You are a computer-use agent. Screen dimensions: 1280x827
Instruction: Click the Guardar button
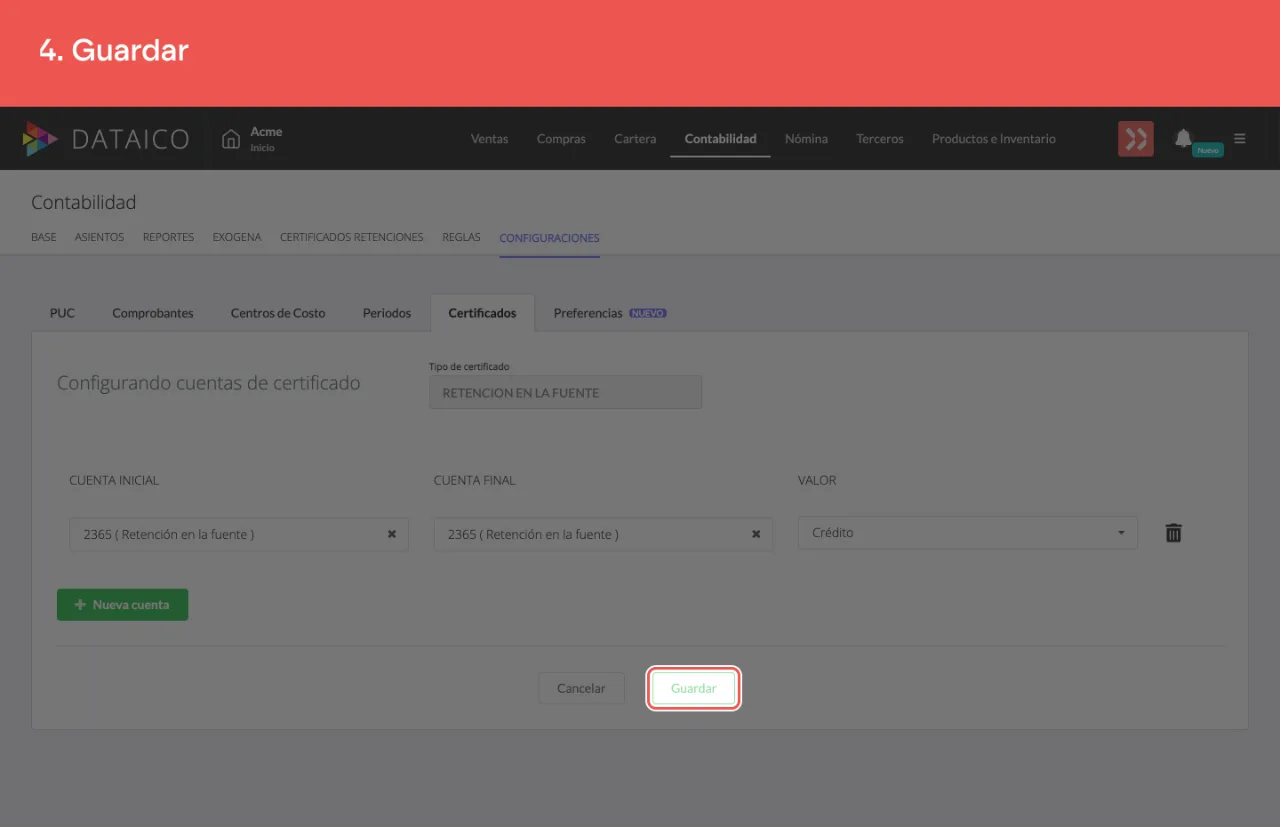694,689
